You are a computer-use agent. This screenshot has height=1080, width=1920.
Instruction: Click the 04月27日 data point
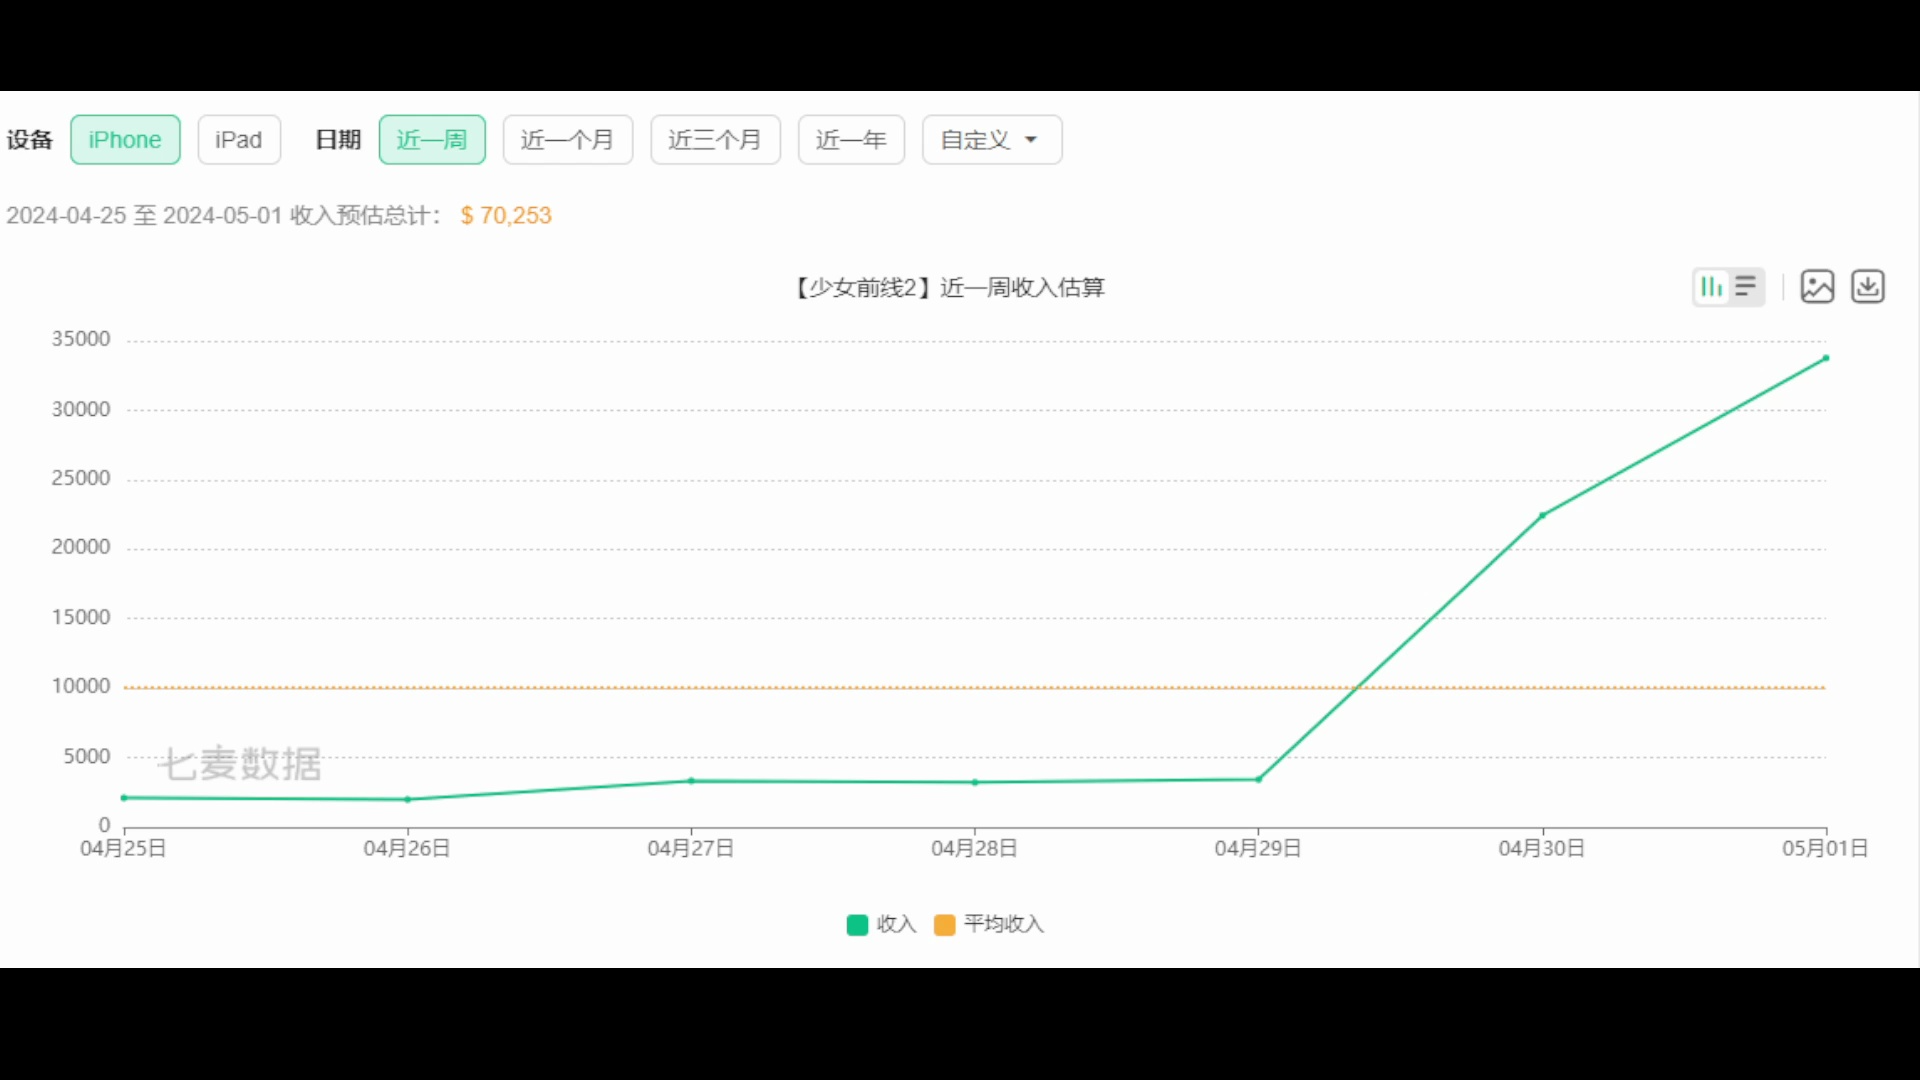pos(691,781)
